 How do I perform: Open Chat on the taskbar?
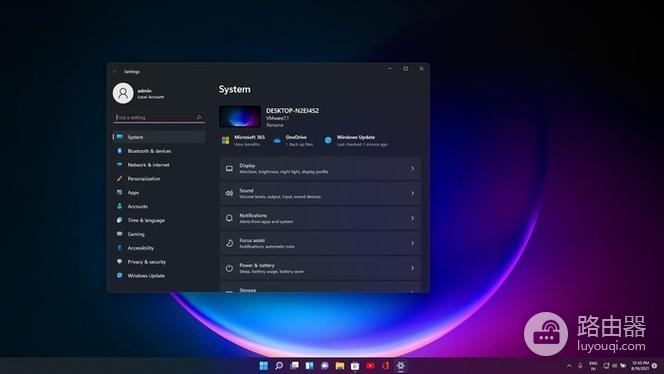tap(325, 366)
